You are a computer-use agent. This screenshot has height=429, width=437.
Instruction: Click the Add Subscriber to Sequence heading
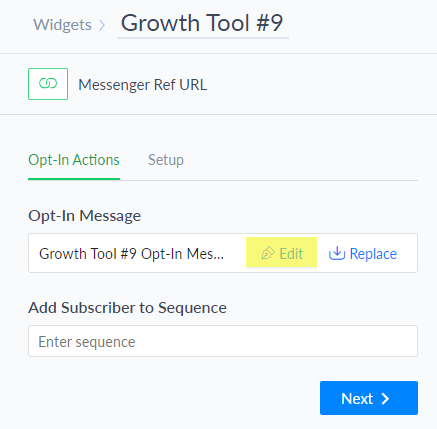[x=127, y=307]
